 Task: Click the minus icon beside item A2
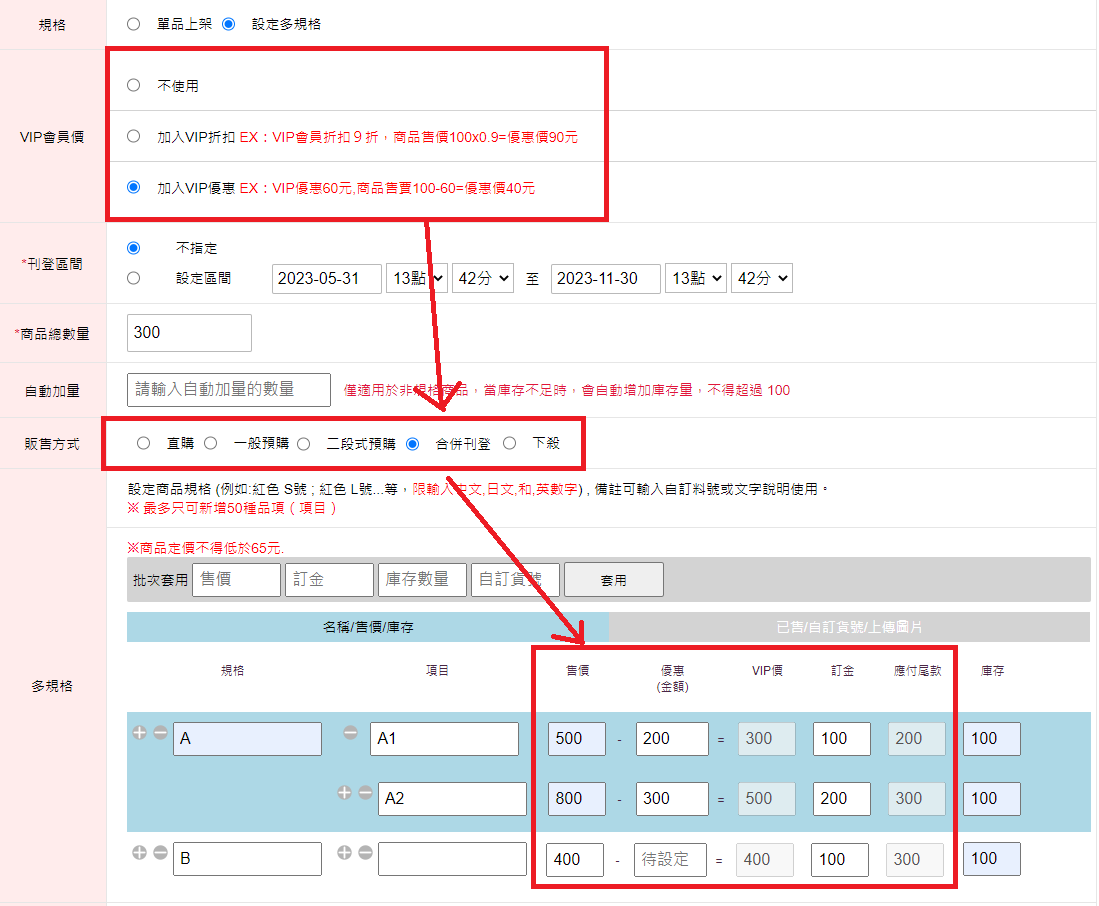point(365,792)
